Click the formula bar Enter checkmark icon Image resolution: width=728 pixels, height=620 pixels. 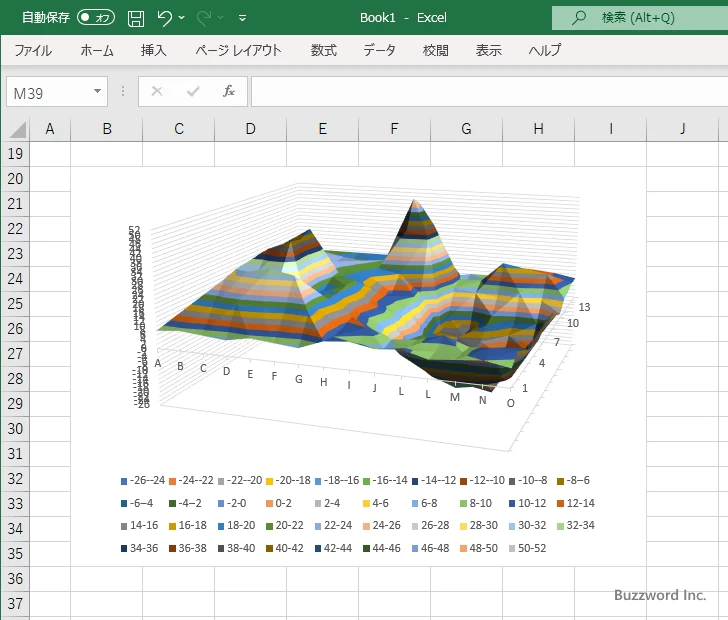click(x=193, y=91)
